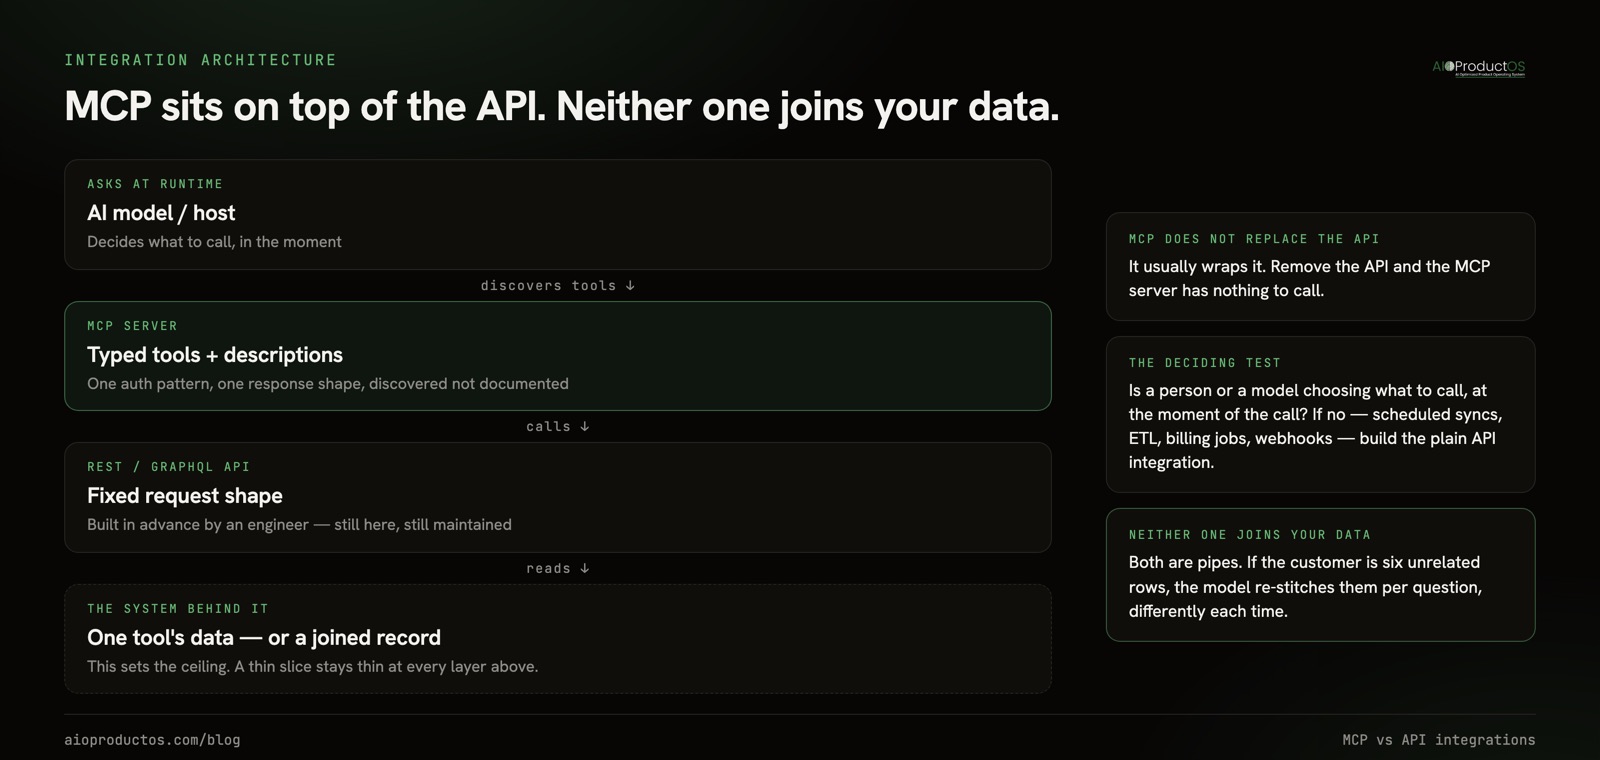Select the 'Fixed request shape' title
The width and height of the screenshot is (1600, 760).
pos(185,496)
